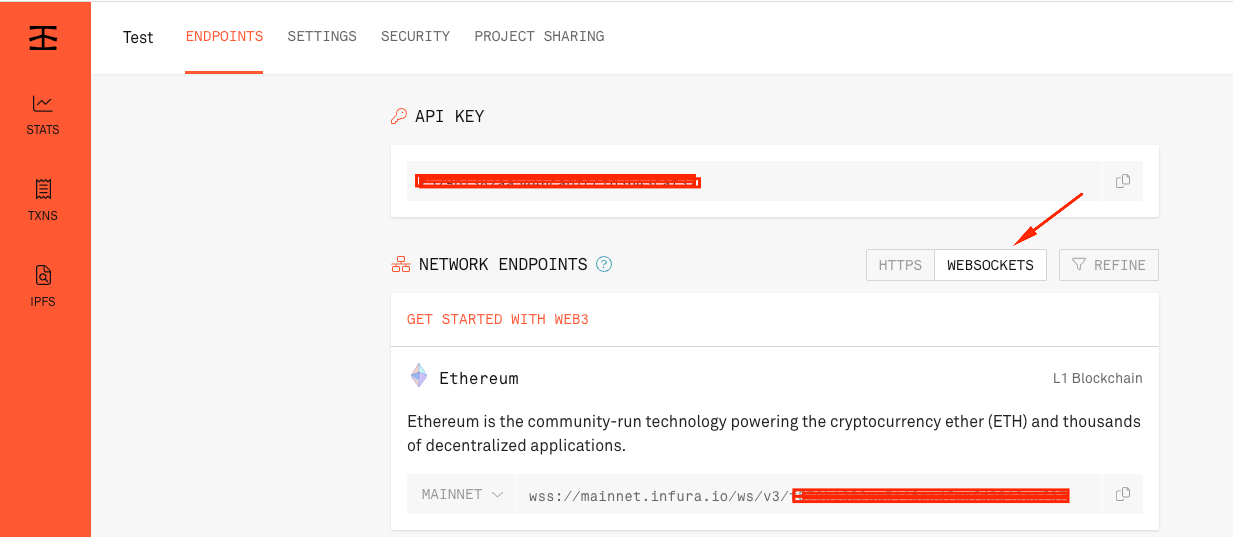
Task: Click the key icon beside API KEY
Action: tap(399, 116)
